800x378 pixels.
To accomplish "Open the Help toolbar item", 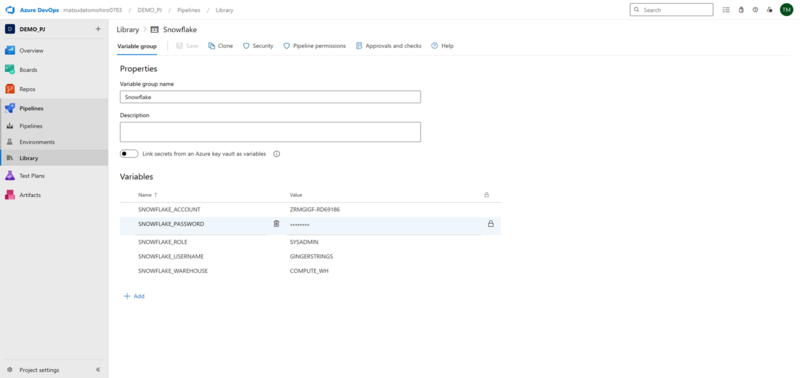I will tap(442, 46).
